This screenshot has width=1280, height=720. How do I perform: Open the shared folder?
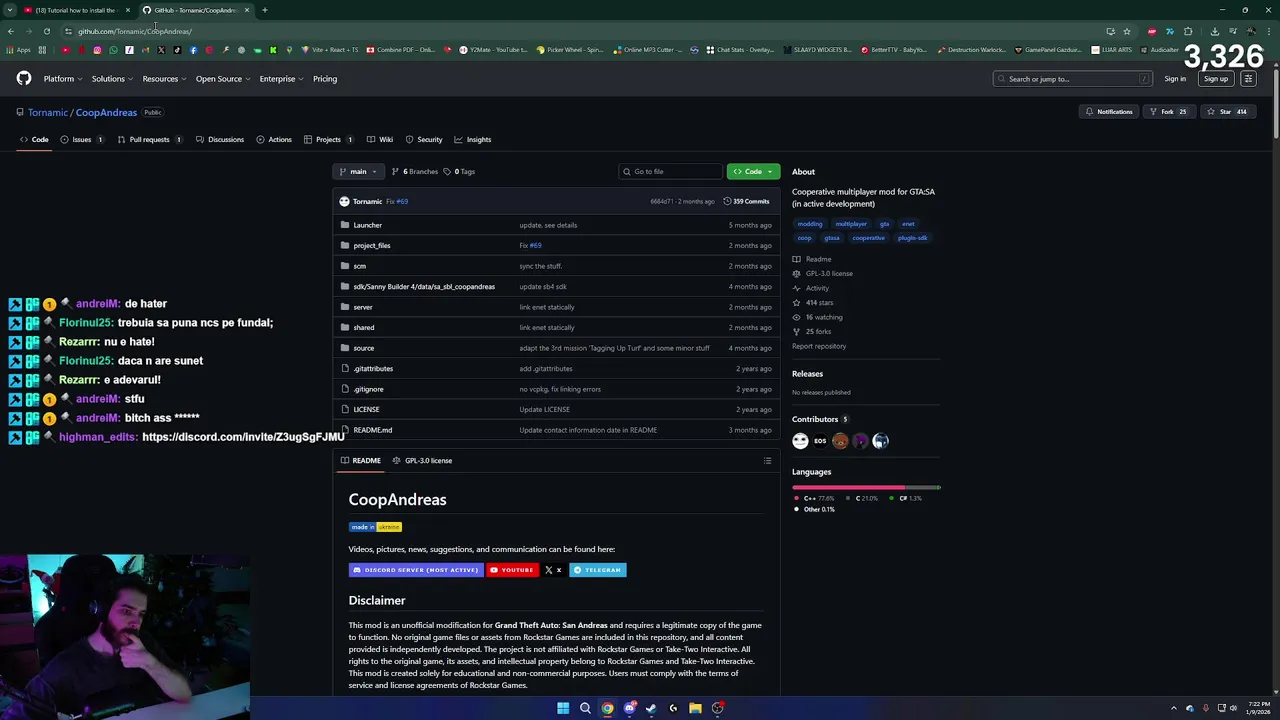tap(363, 328)
